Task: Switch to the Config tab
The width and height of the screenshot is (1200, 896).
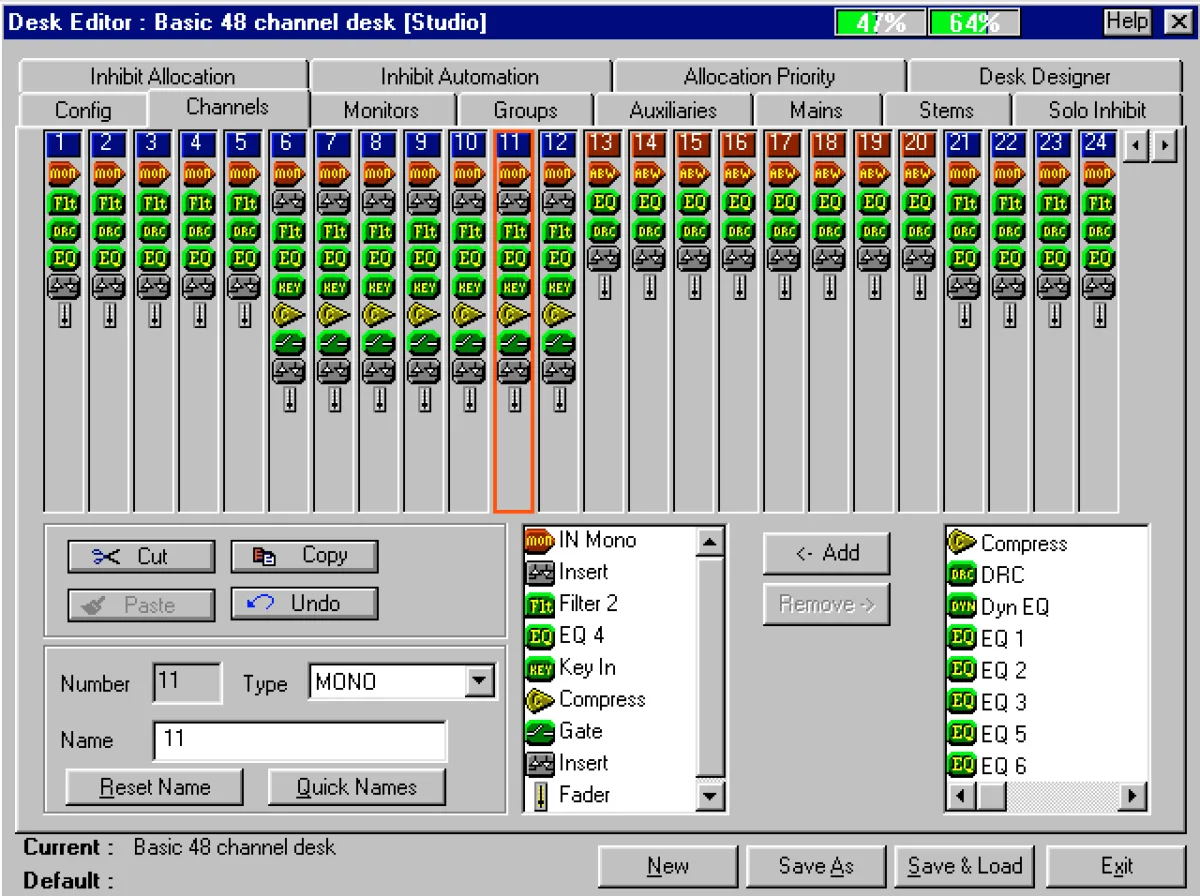Action: (x=83, y=110)
